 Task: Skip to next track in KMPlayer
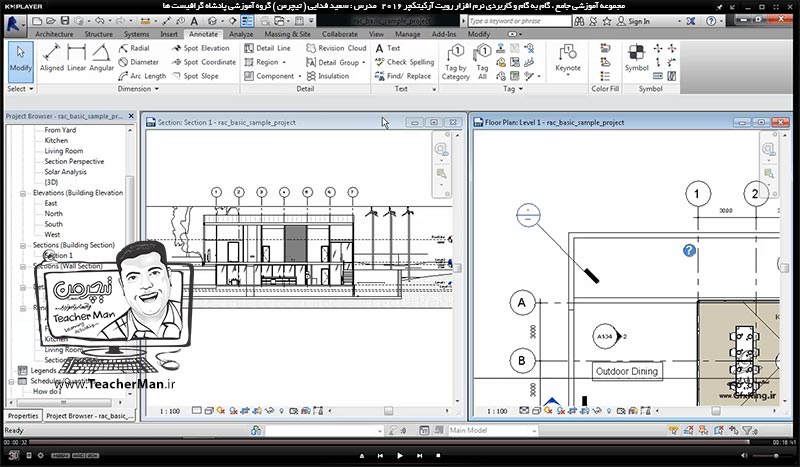(419, 455)
